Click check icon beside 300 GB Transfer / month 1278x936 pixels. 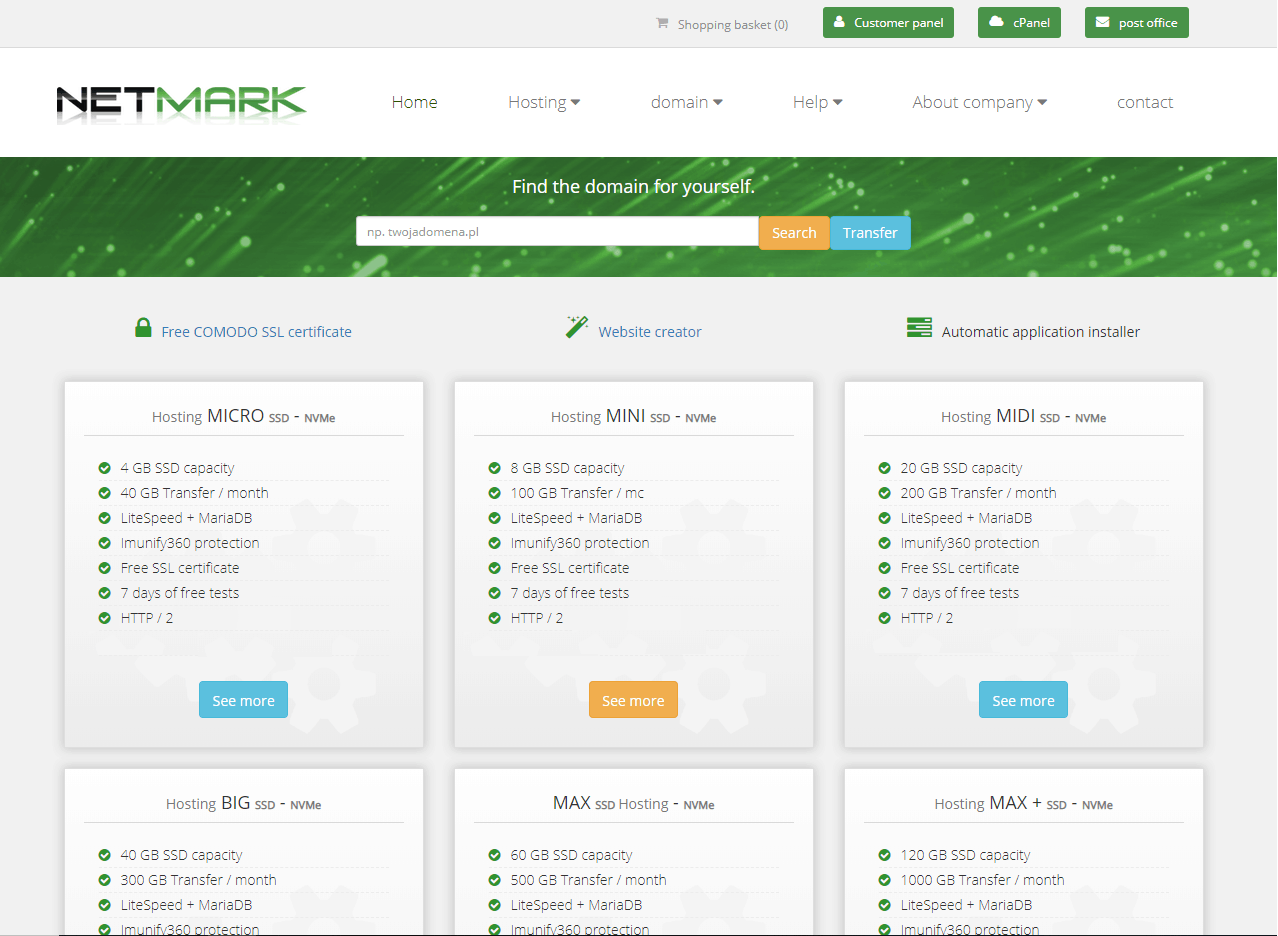pos(104,880)
